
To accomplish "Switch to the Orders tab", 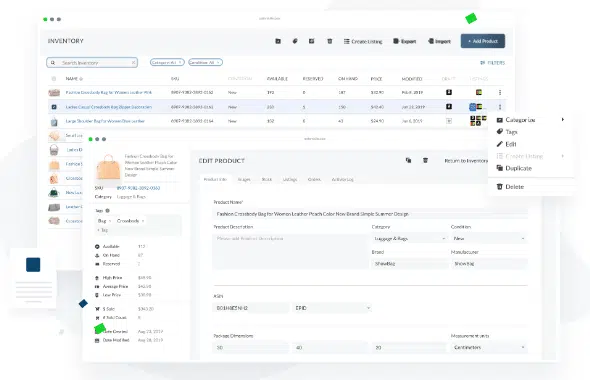I will [x=314, y=179].
